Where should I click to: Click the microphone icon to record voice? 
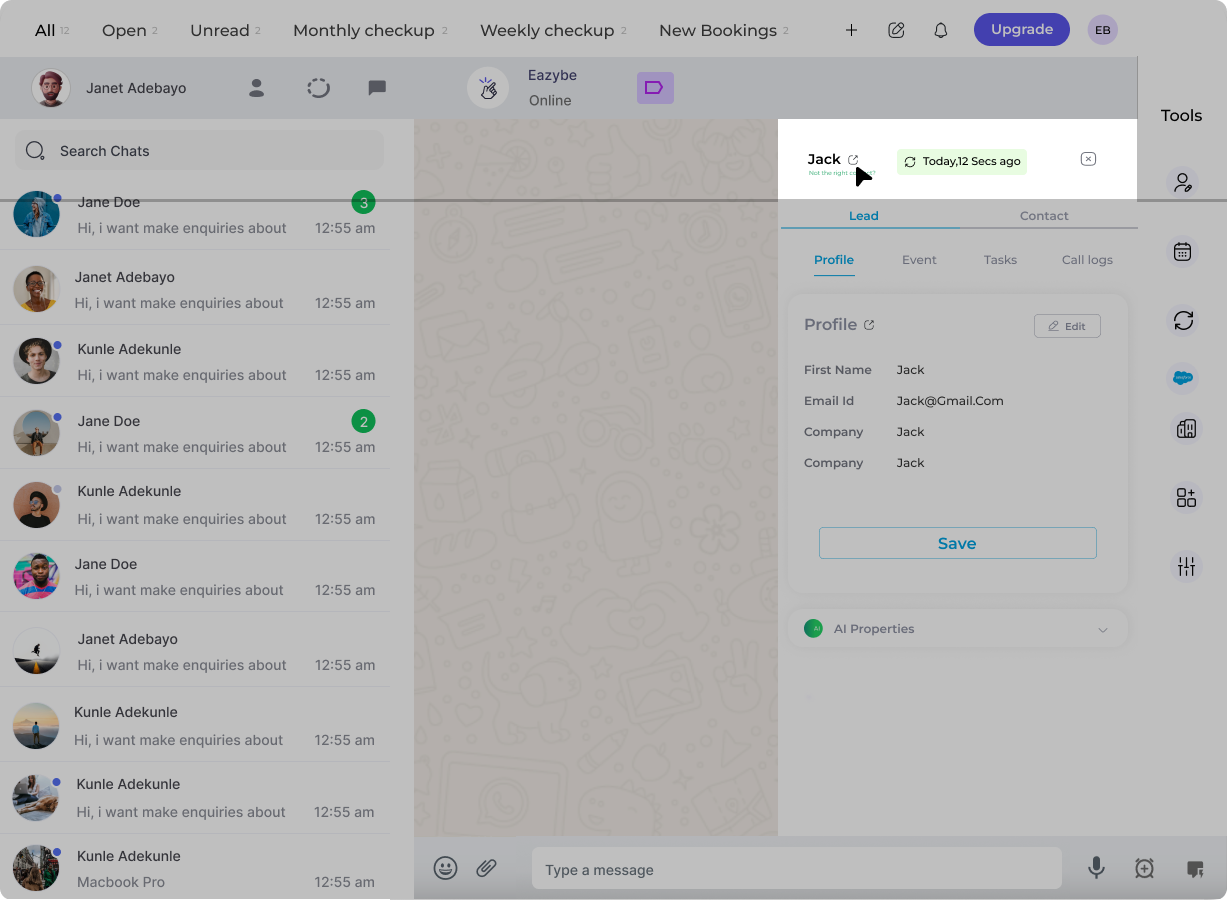(x=1096, y=868)
